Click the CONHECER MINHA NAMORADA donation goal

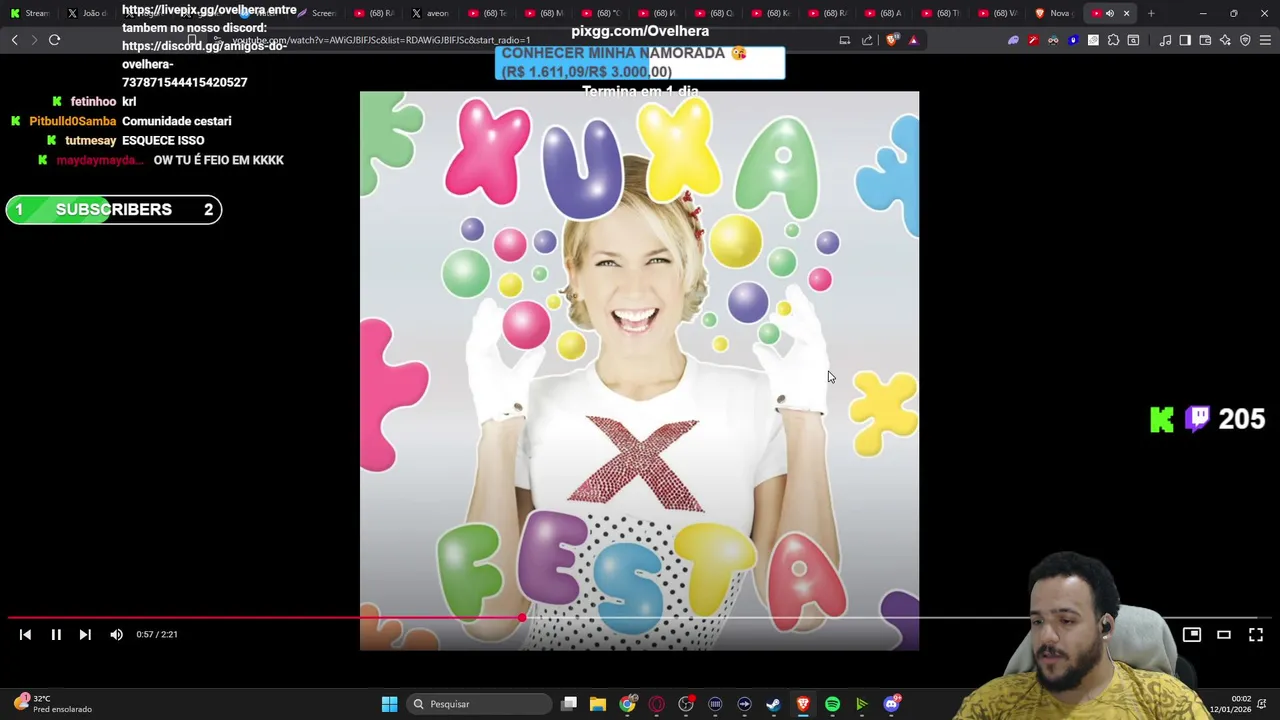click(640, 62)
